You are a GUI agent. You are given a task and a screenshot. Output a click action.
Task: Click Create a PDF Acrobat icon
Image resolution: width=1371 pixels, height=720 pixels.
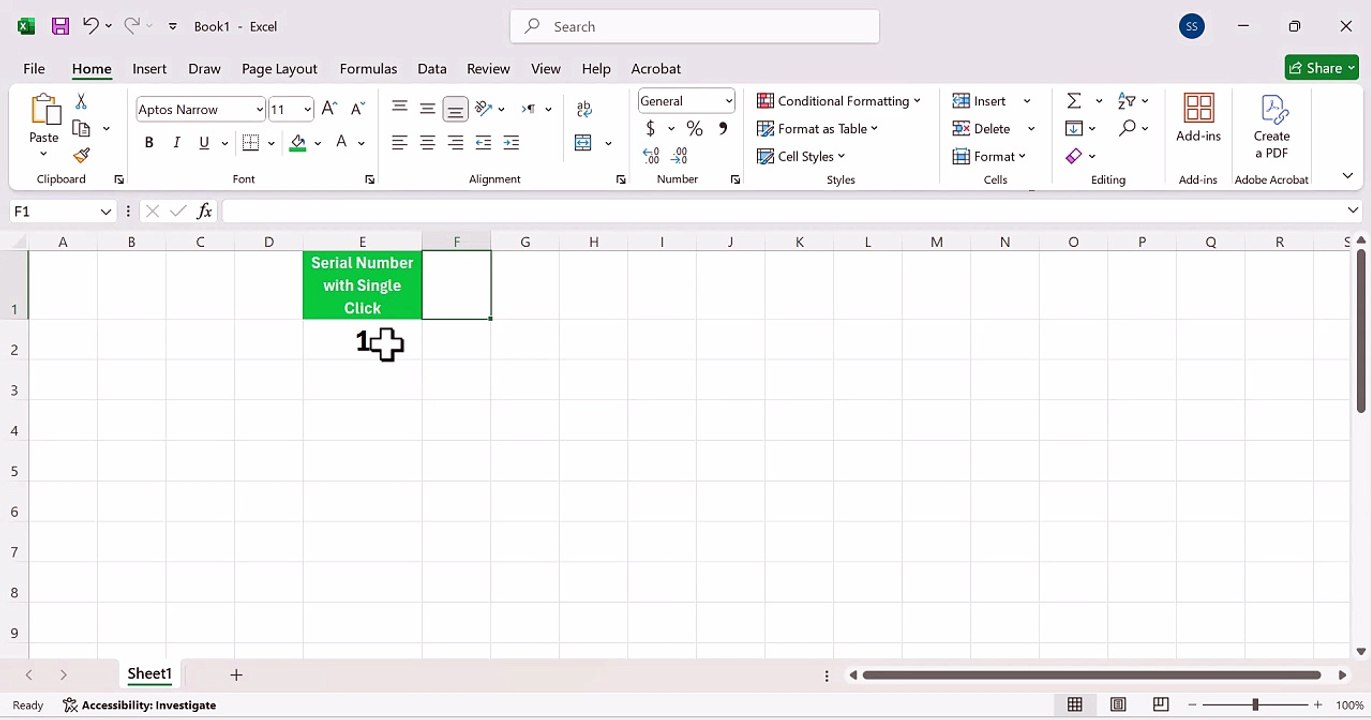pos(1272,126)
